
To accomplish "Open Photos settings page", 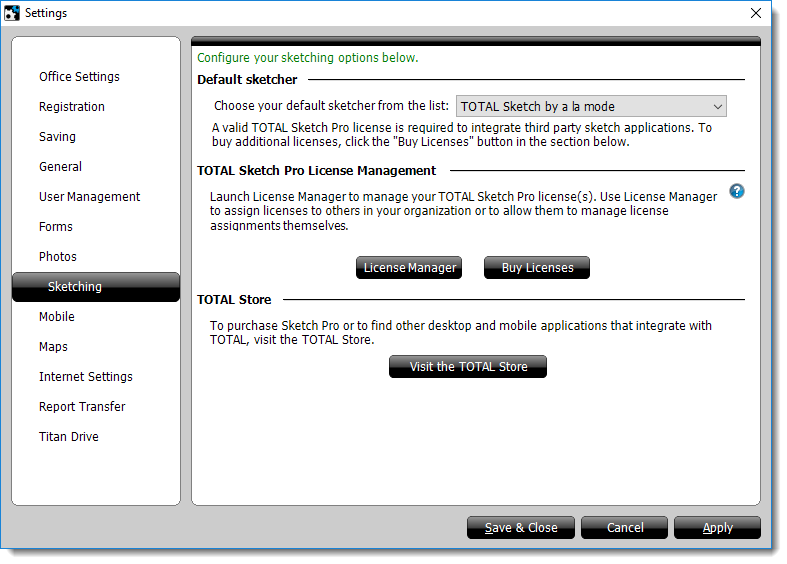I will click(x=58, y=257).
